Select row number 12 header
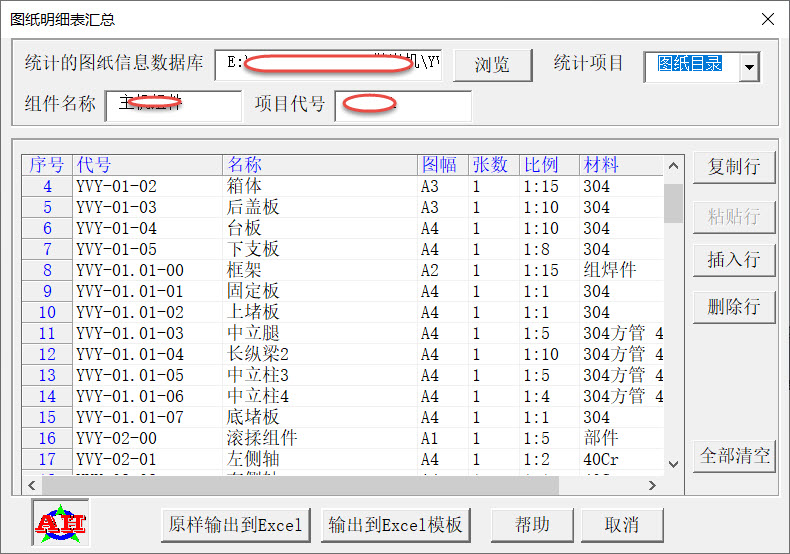790x554 pixels. click(47, 355)
